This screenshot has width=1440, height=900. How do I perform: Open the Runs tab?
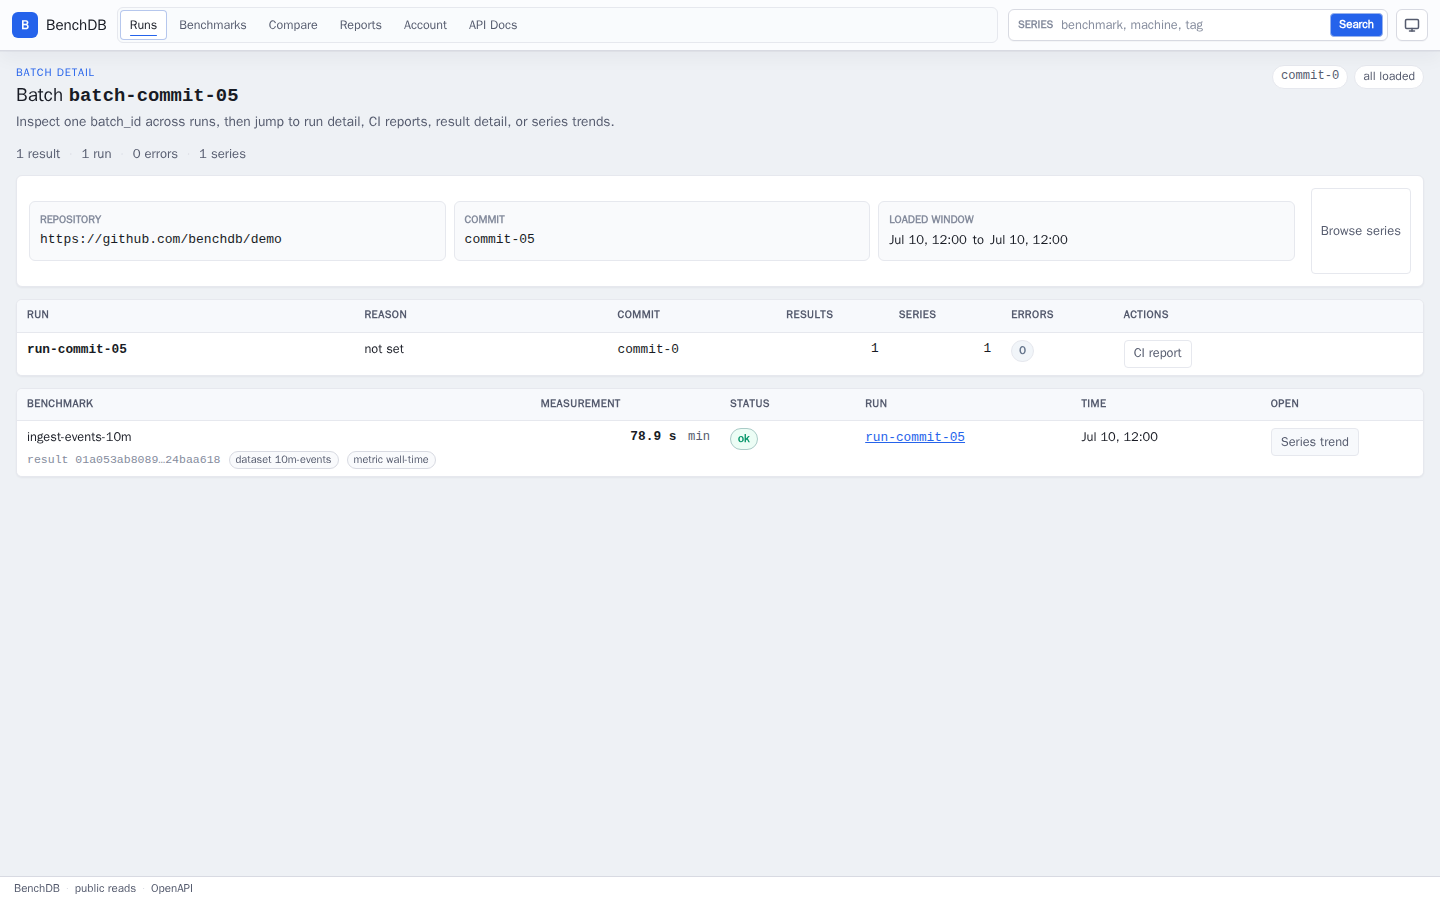point(143,25)
